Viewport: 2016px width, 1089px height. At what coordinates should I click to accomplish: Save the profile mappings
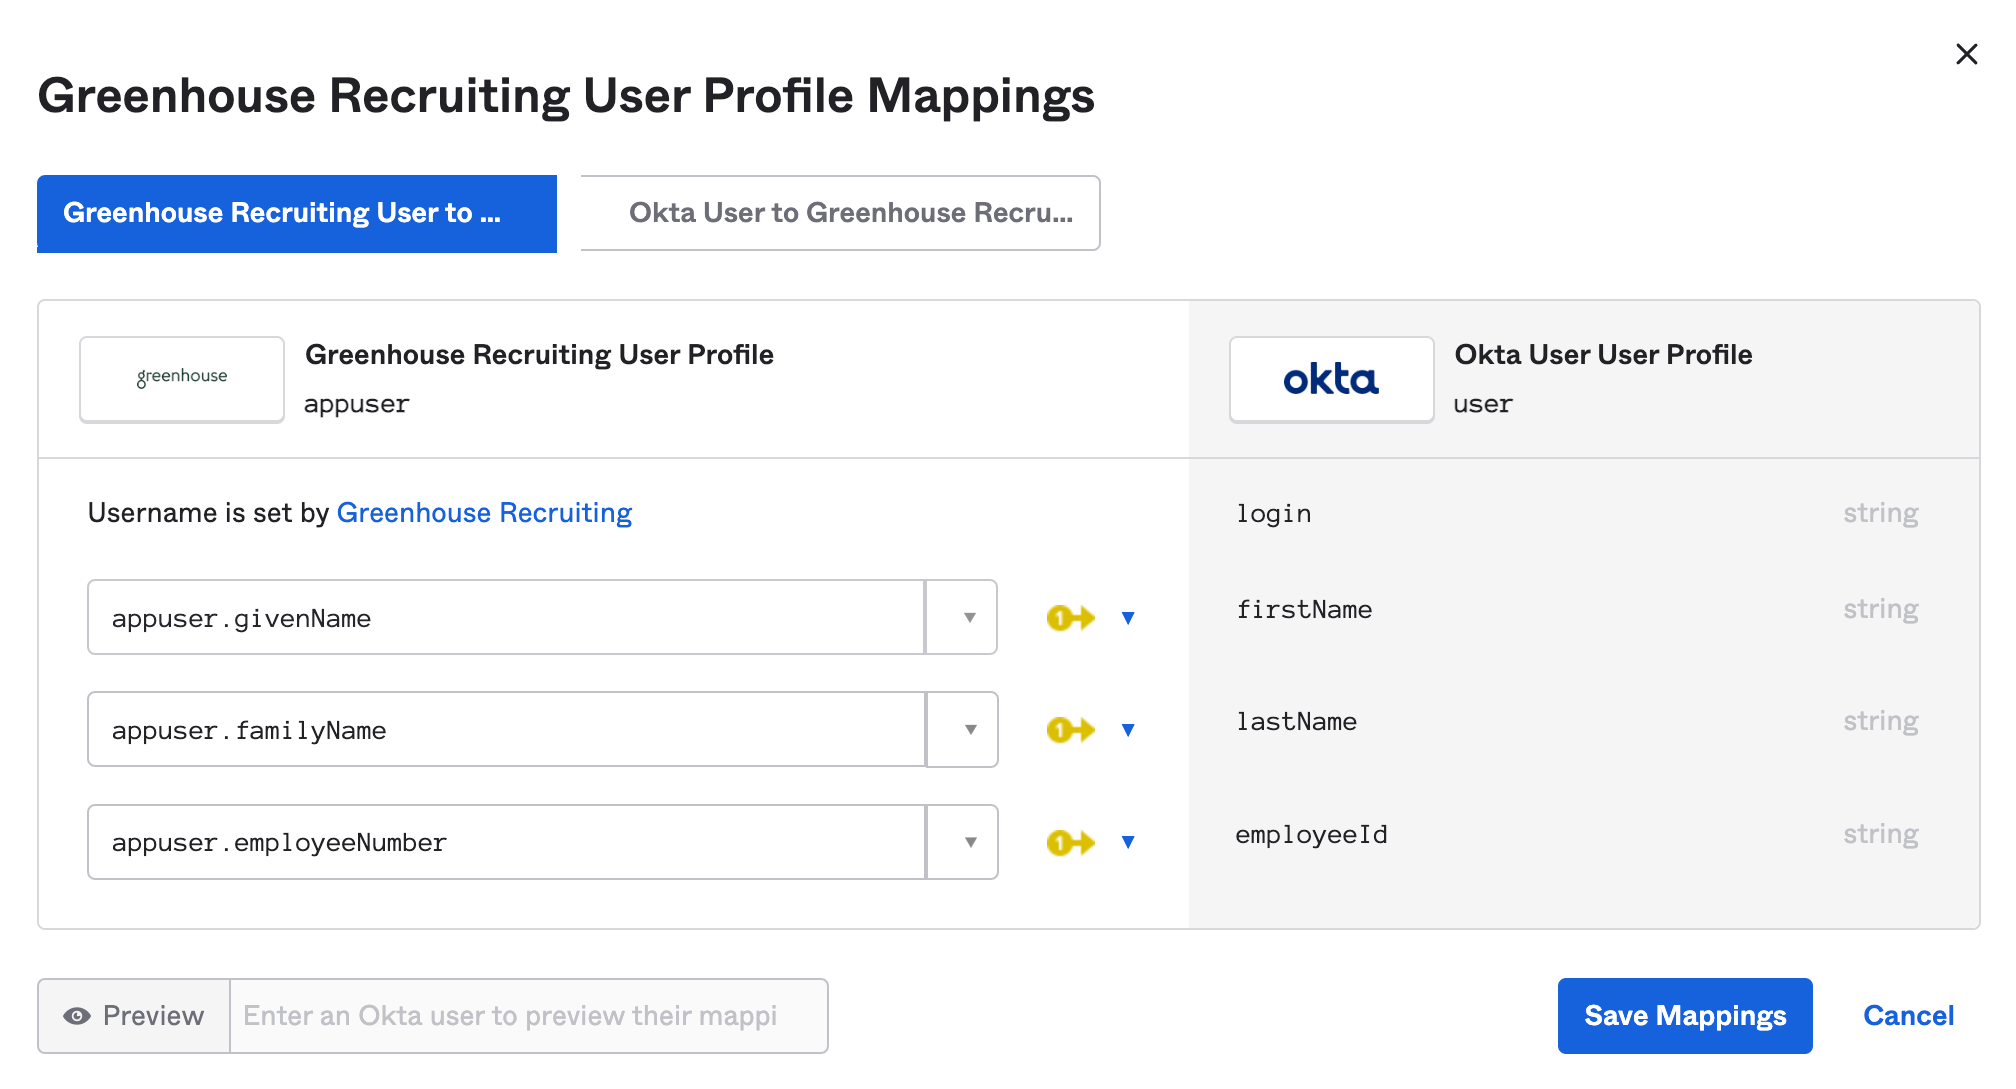[1684, 1015]
